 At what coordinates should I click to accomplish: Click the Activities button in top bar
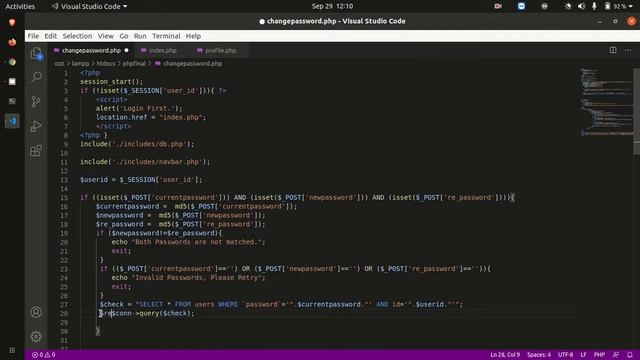[20, 6]
